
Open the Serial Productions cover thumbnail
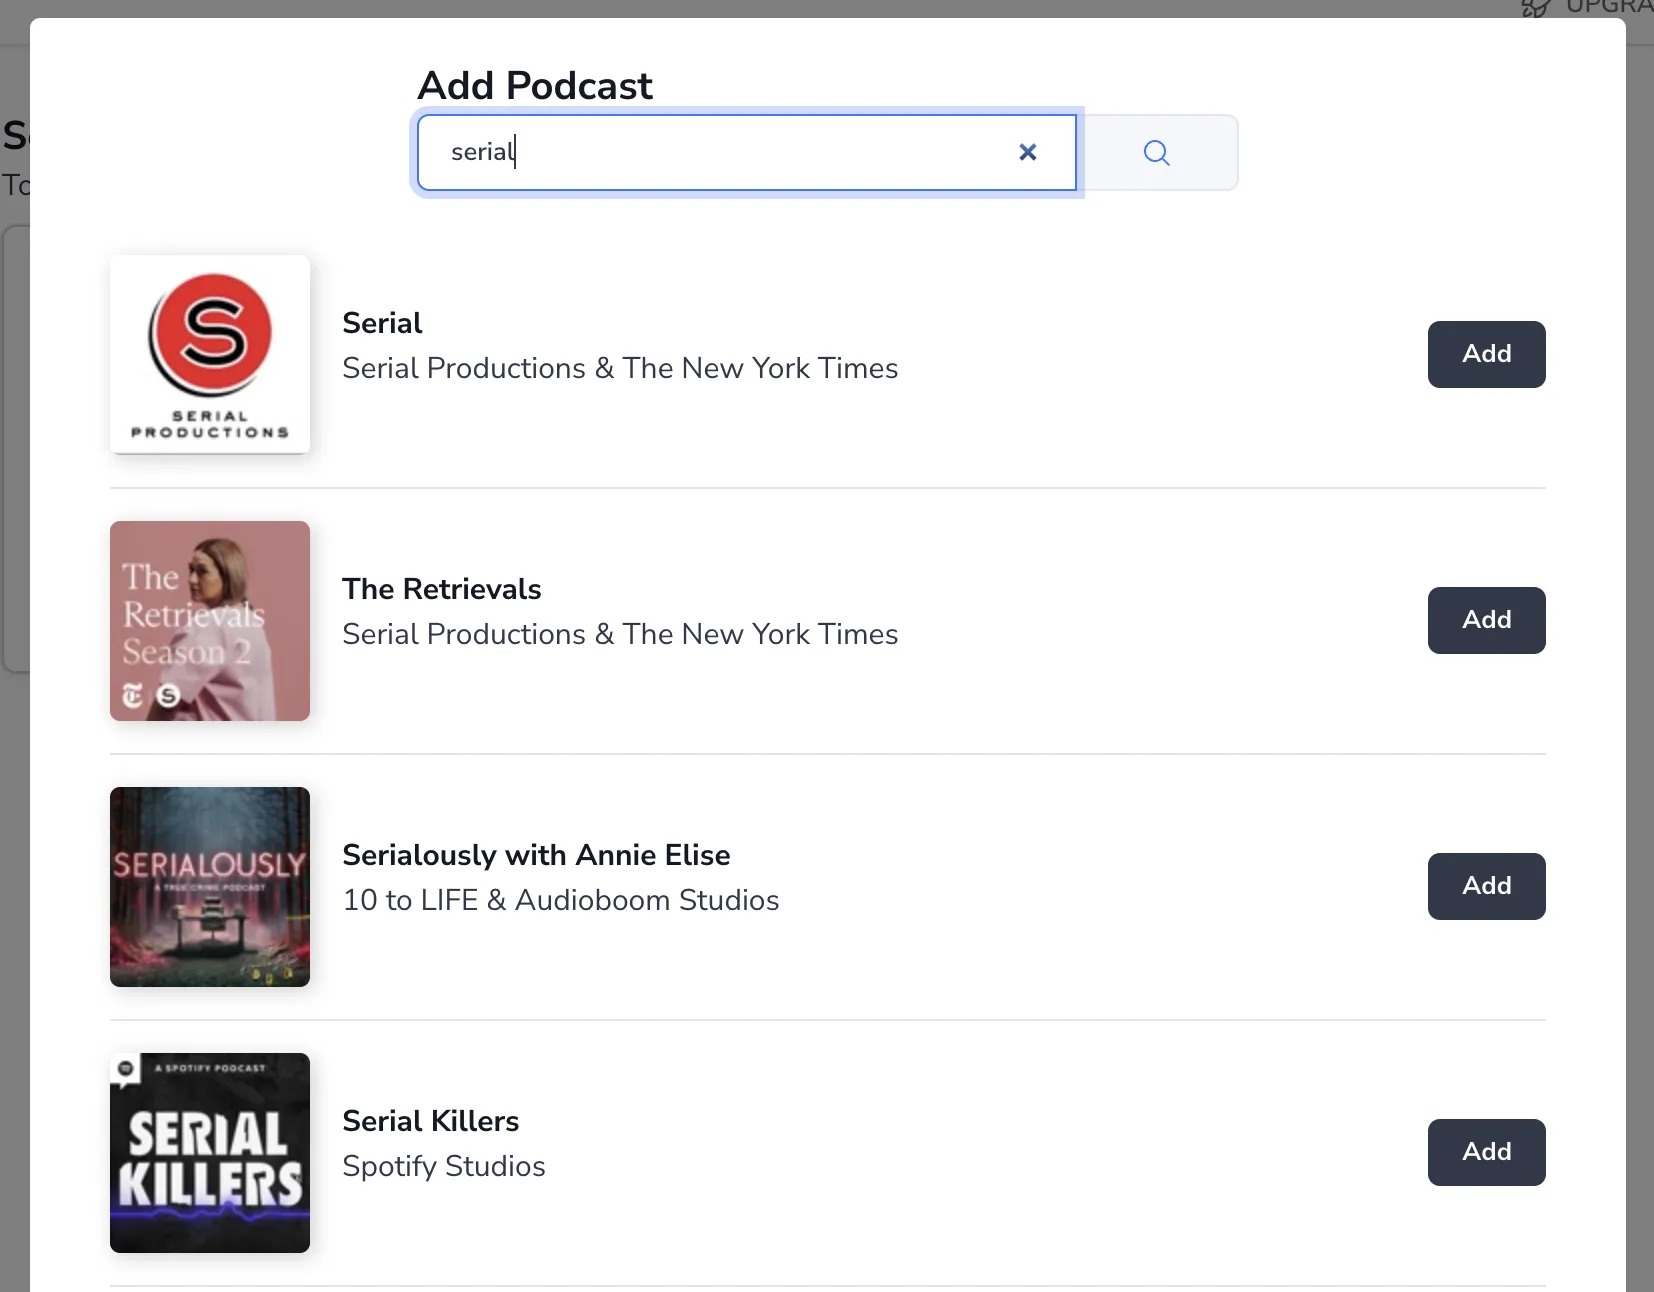pyautogui.click(x=210, y=354)
